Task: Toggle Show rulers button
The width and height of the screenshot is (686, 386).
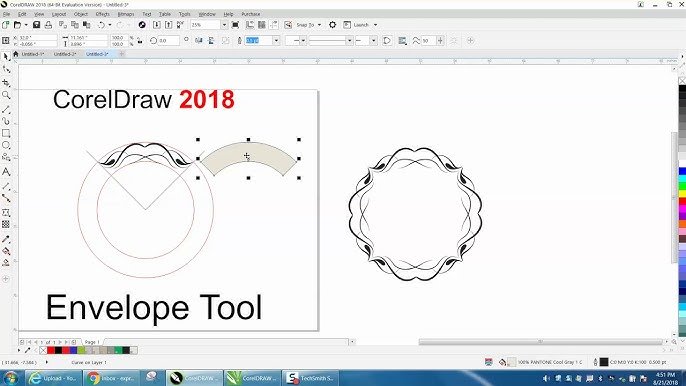Action: [x=250, y=25]
